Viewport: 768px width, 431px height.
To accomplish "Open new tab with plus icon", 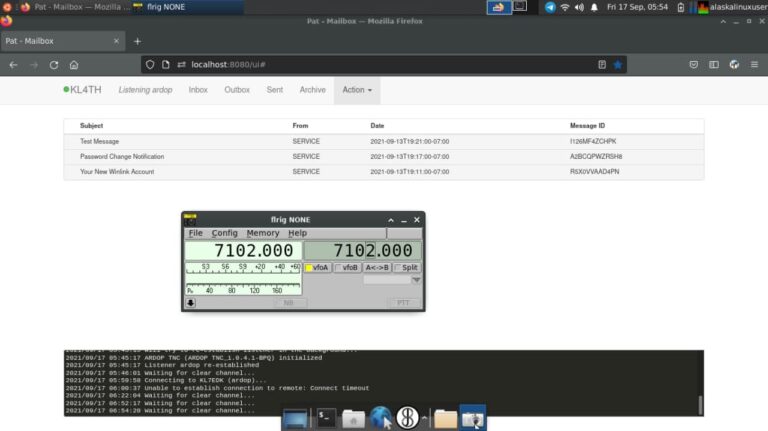I will click(137, 41).
